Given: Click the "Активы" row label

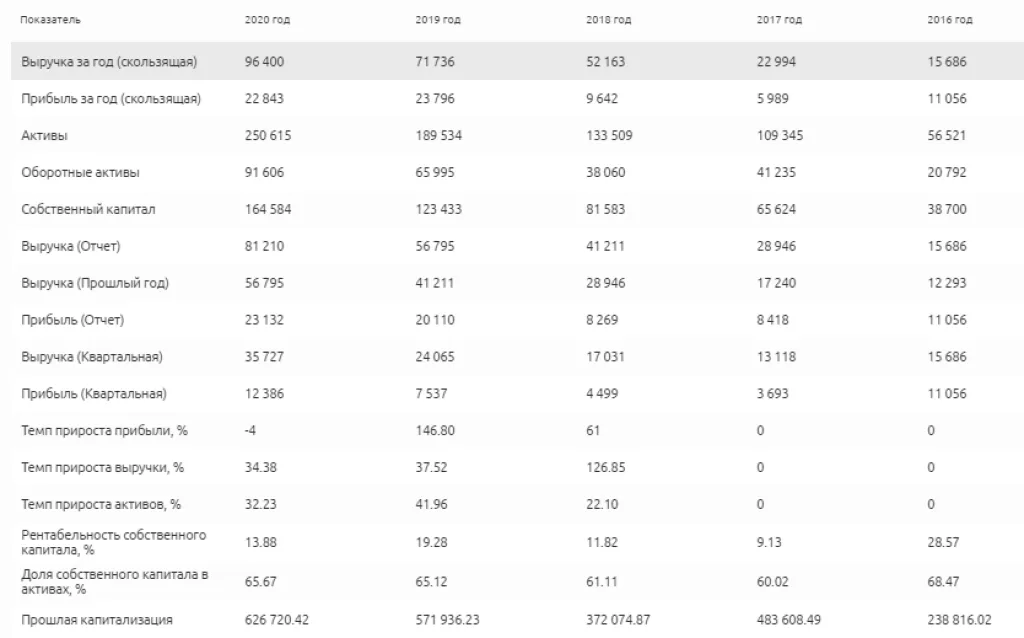Looking at the screenshot, I should coord(44,135).
